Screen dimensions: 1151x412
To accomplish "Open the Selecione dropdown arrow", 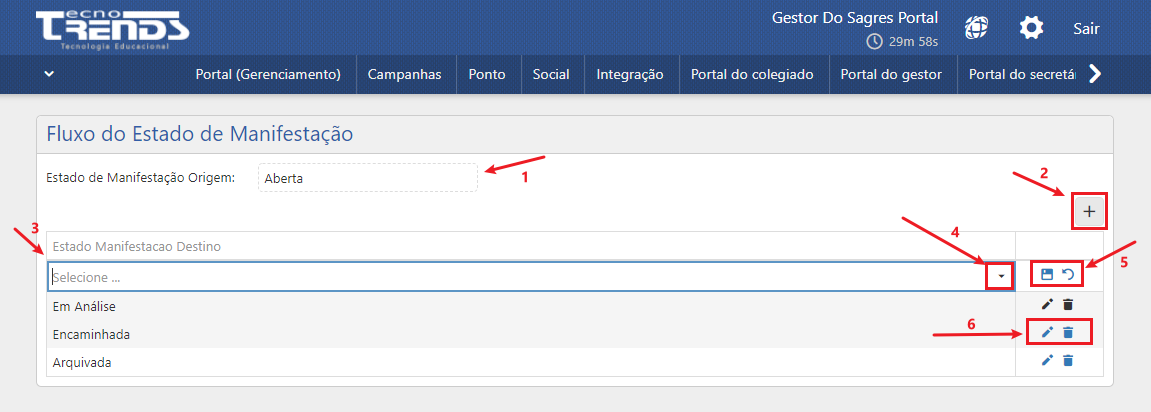I will (x=1001, y=276).
